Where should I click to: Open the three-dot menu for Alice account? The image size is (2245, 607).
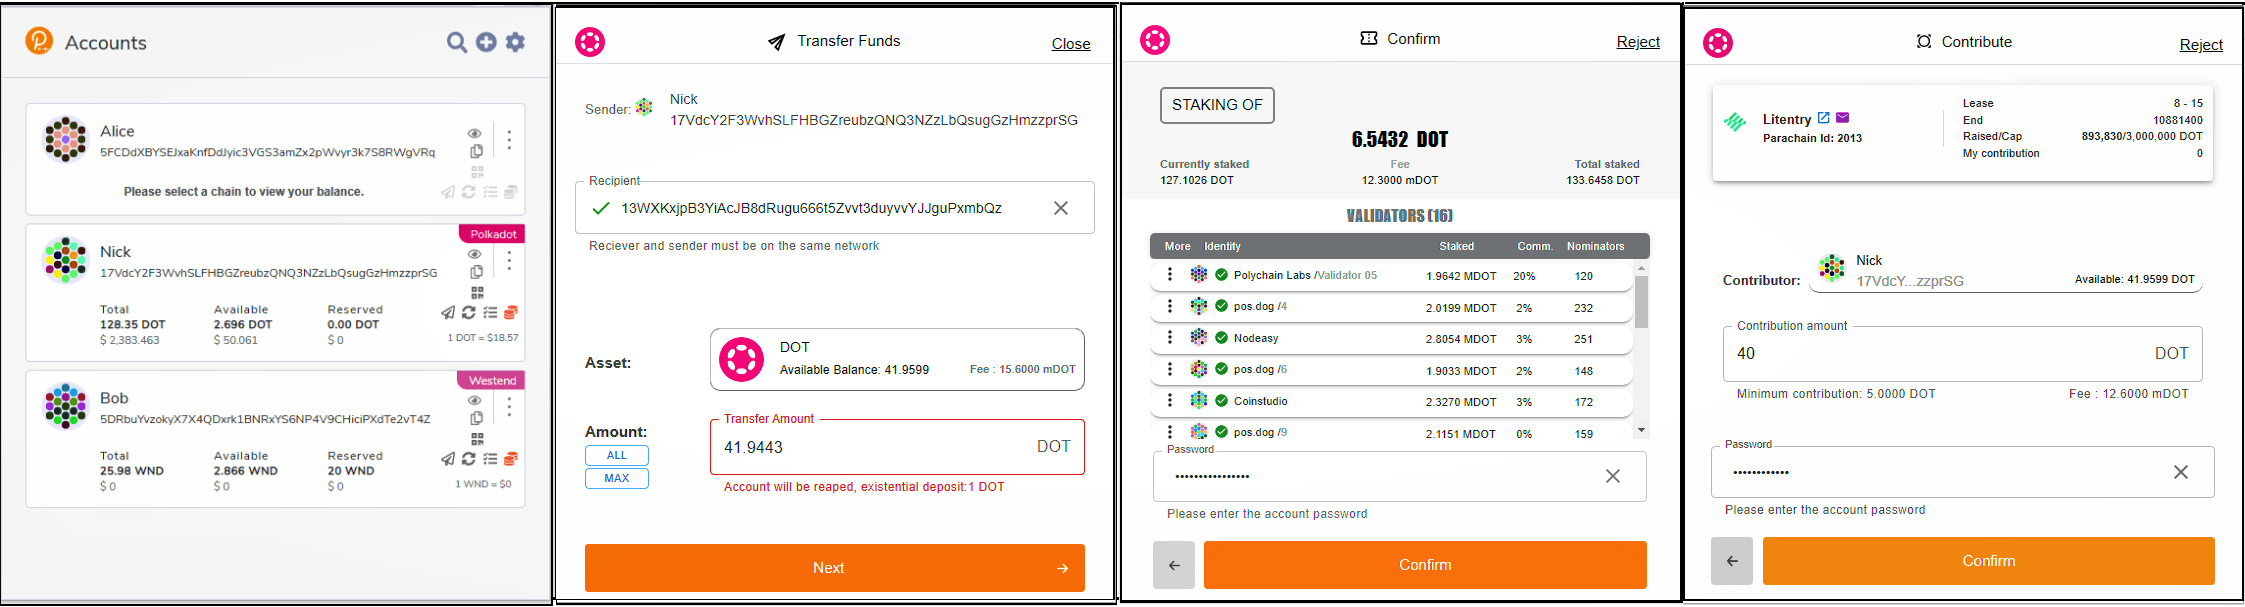509,140
